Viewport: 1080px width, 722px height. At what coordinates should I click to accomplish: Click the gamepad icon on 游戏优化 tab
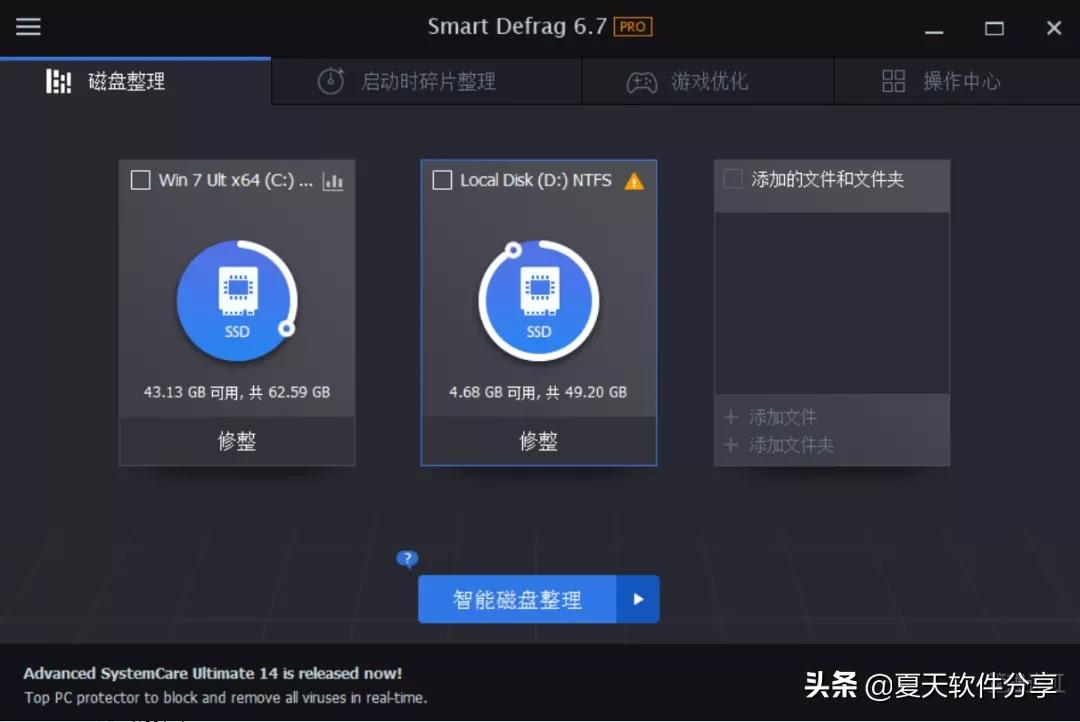(x=642, y=81)
